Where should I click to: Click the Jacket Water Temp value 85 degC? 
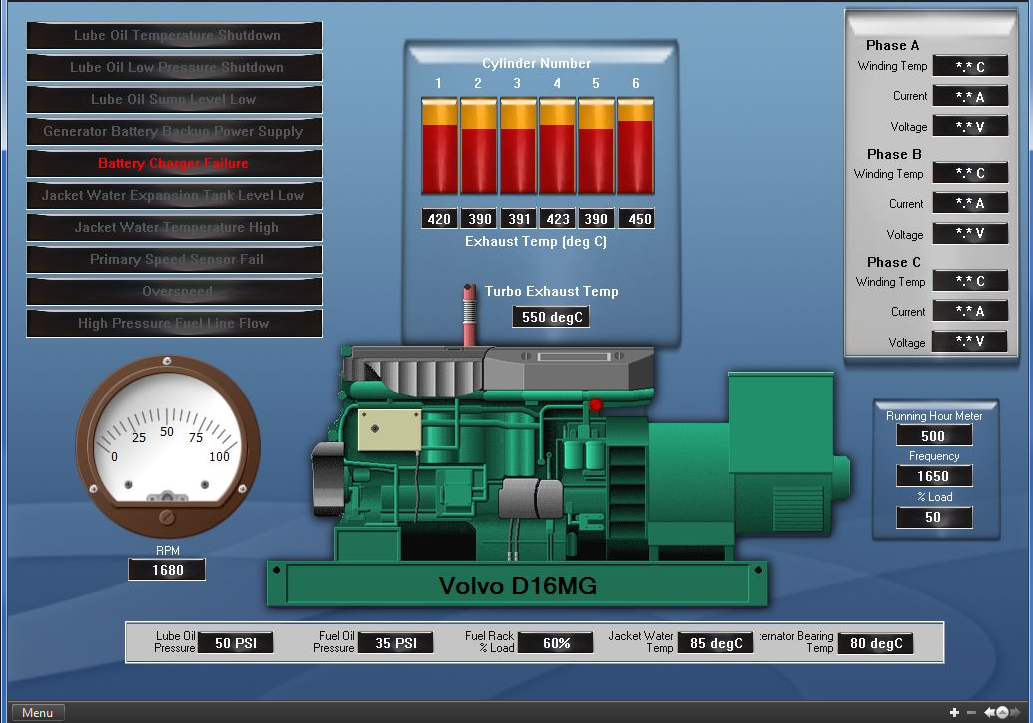pos(716,643)
